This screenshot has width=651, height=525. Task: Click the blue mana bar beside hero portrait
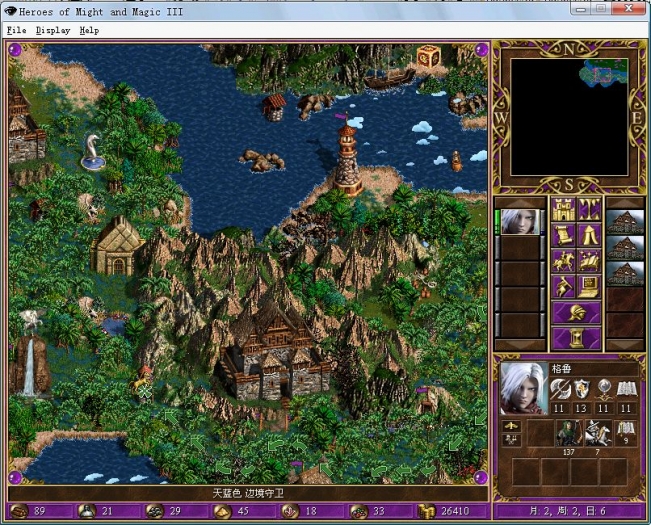click(x=543, y=222)
